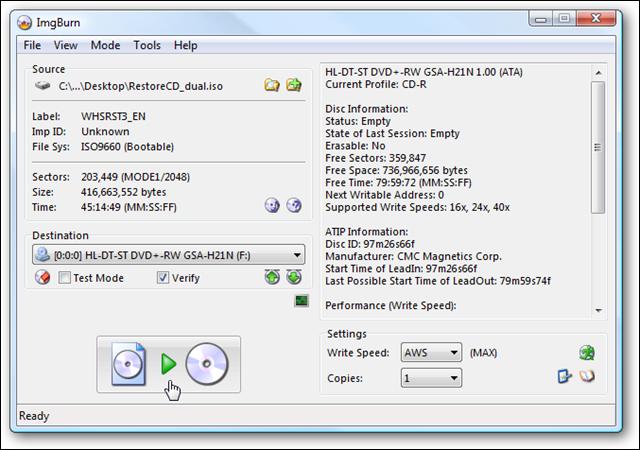Enable the Test Mode checkbox

(65, 278)
